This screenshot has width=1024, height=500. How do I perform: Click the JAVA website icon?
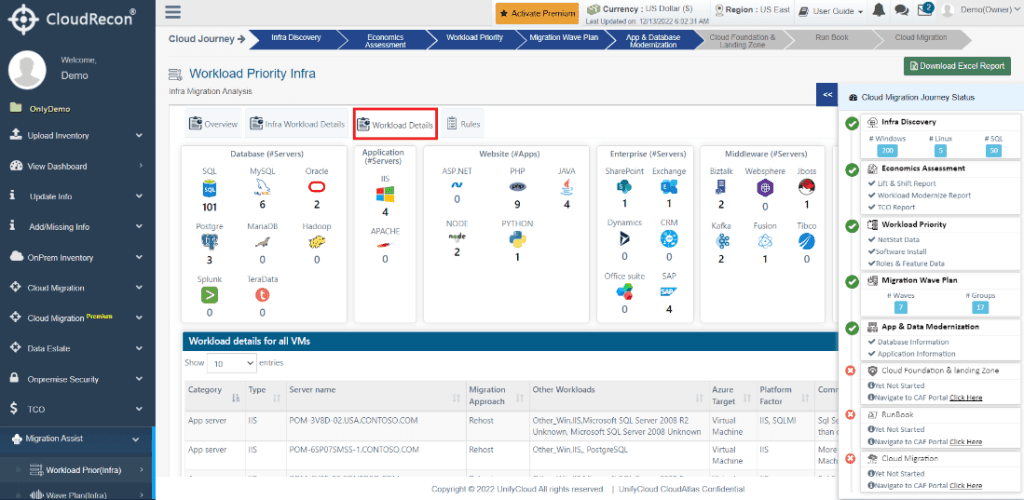[x=566, y=188]
